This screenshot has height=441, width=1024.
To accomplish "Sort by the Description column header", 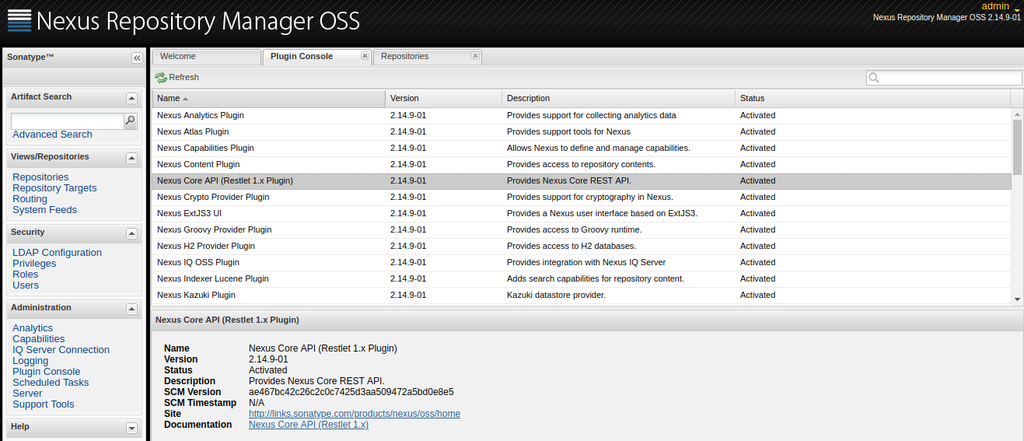I will [619, 98].
